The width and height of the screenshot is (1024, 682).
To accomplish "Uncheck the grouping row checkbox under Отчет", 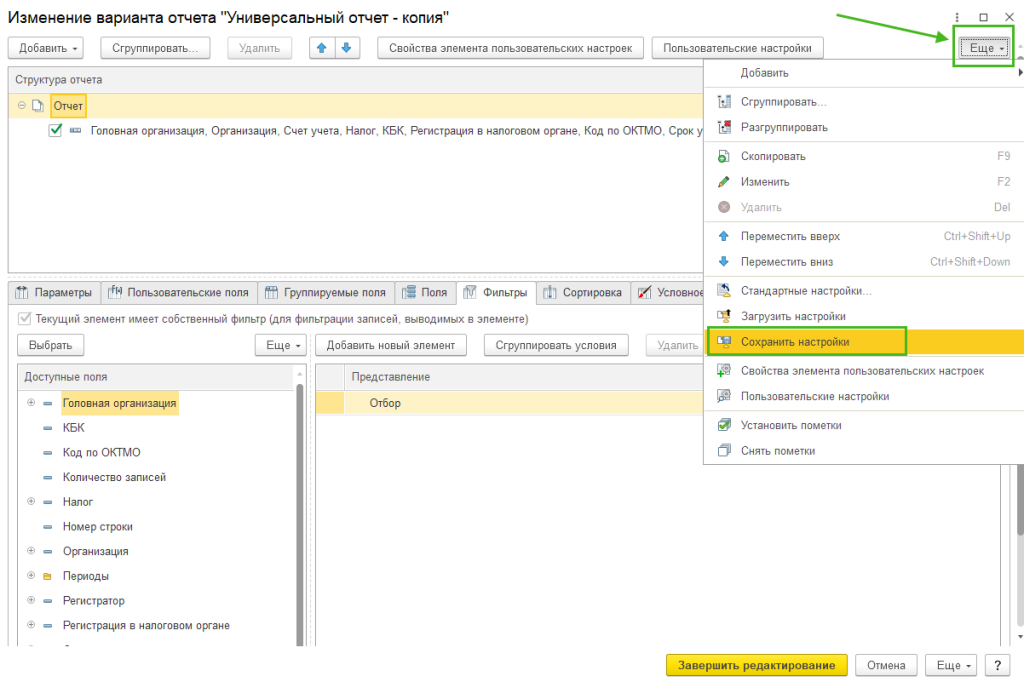I will 56,130.
